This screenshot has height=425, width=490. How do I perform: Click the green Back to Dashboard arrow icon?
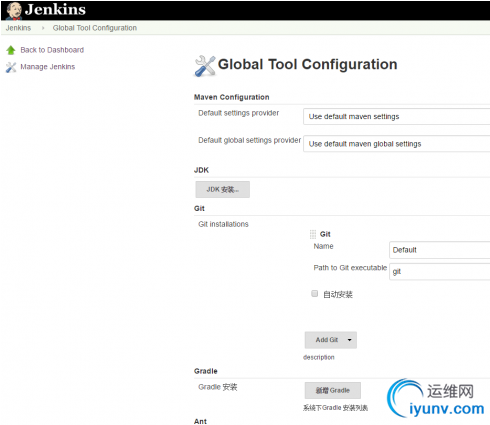coord(11,50)
